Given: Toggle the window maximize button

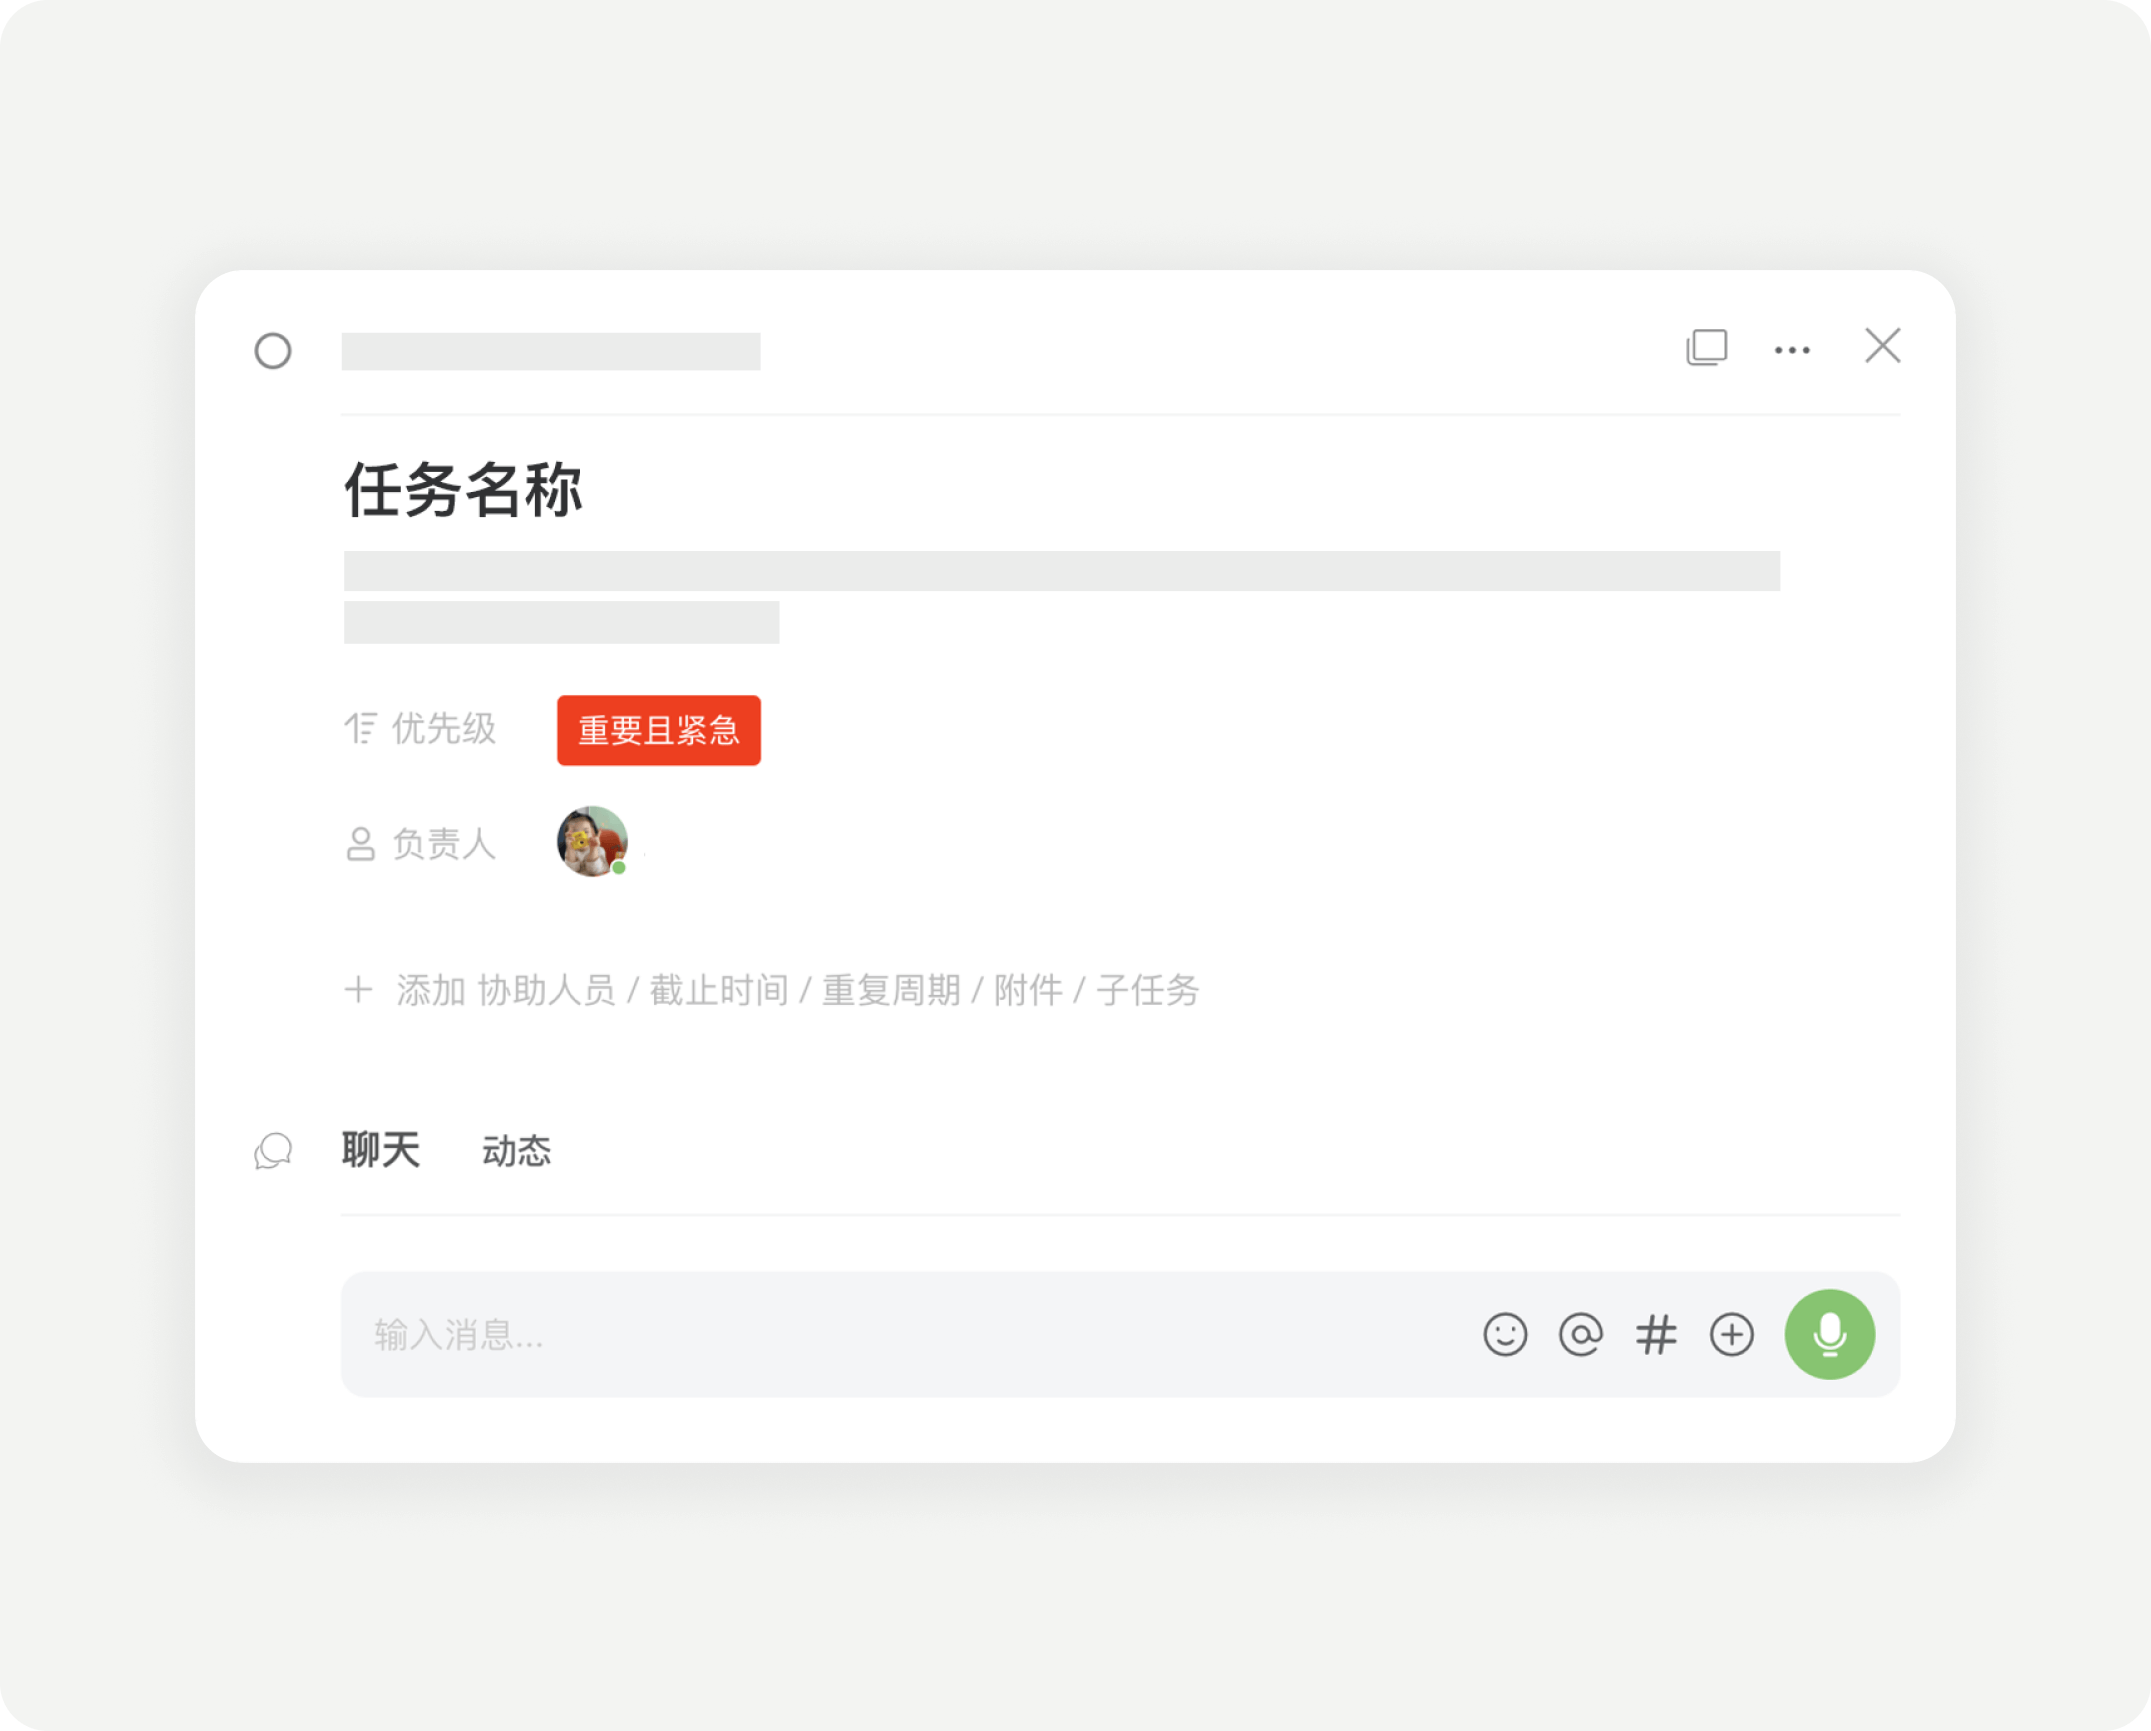Looking at the screenshot, I should point(1706,348).
